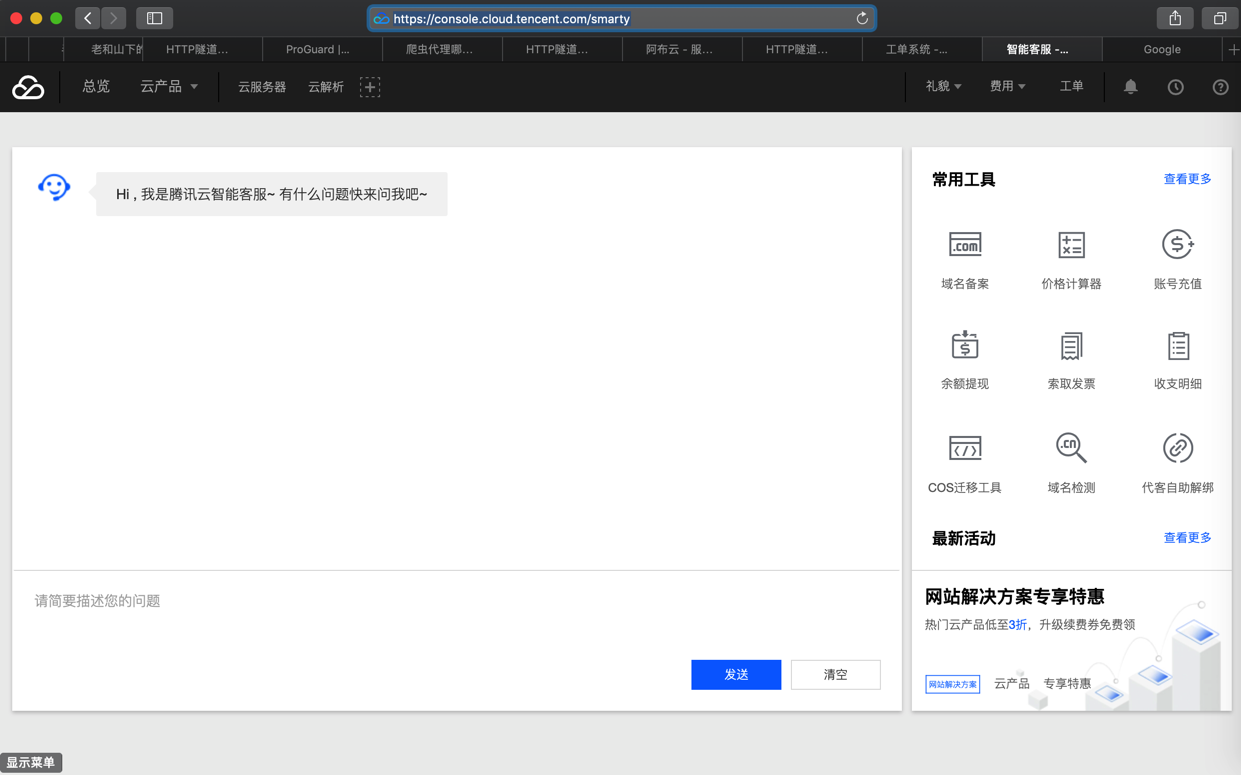This screenshot has height=775, width=1241.
Task: Add a shortcut with the dashed plus icon
Action: [x=370, y=87]
